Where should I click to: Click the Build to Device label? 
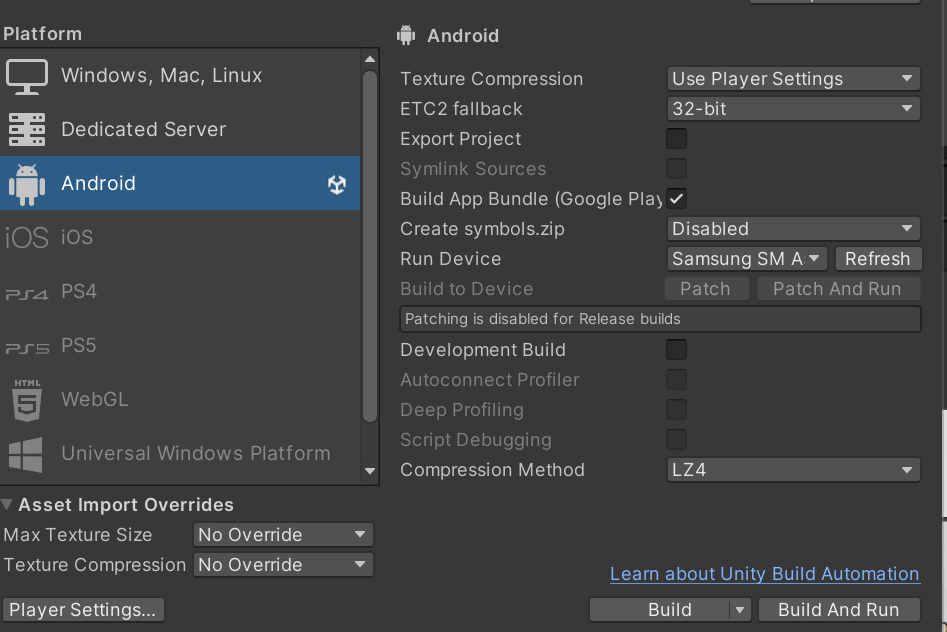pos(467,289)
